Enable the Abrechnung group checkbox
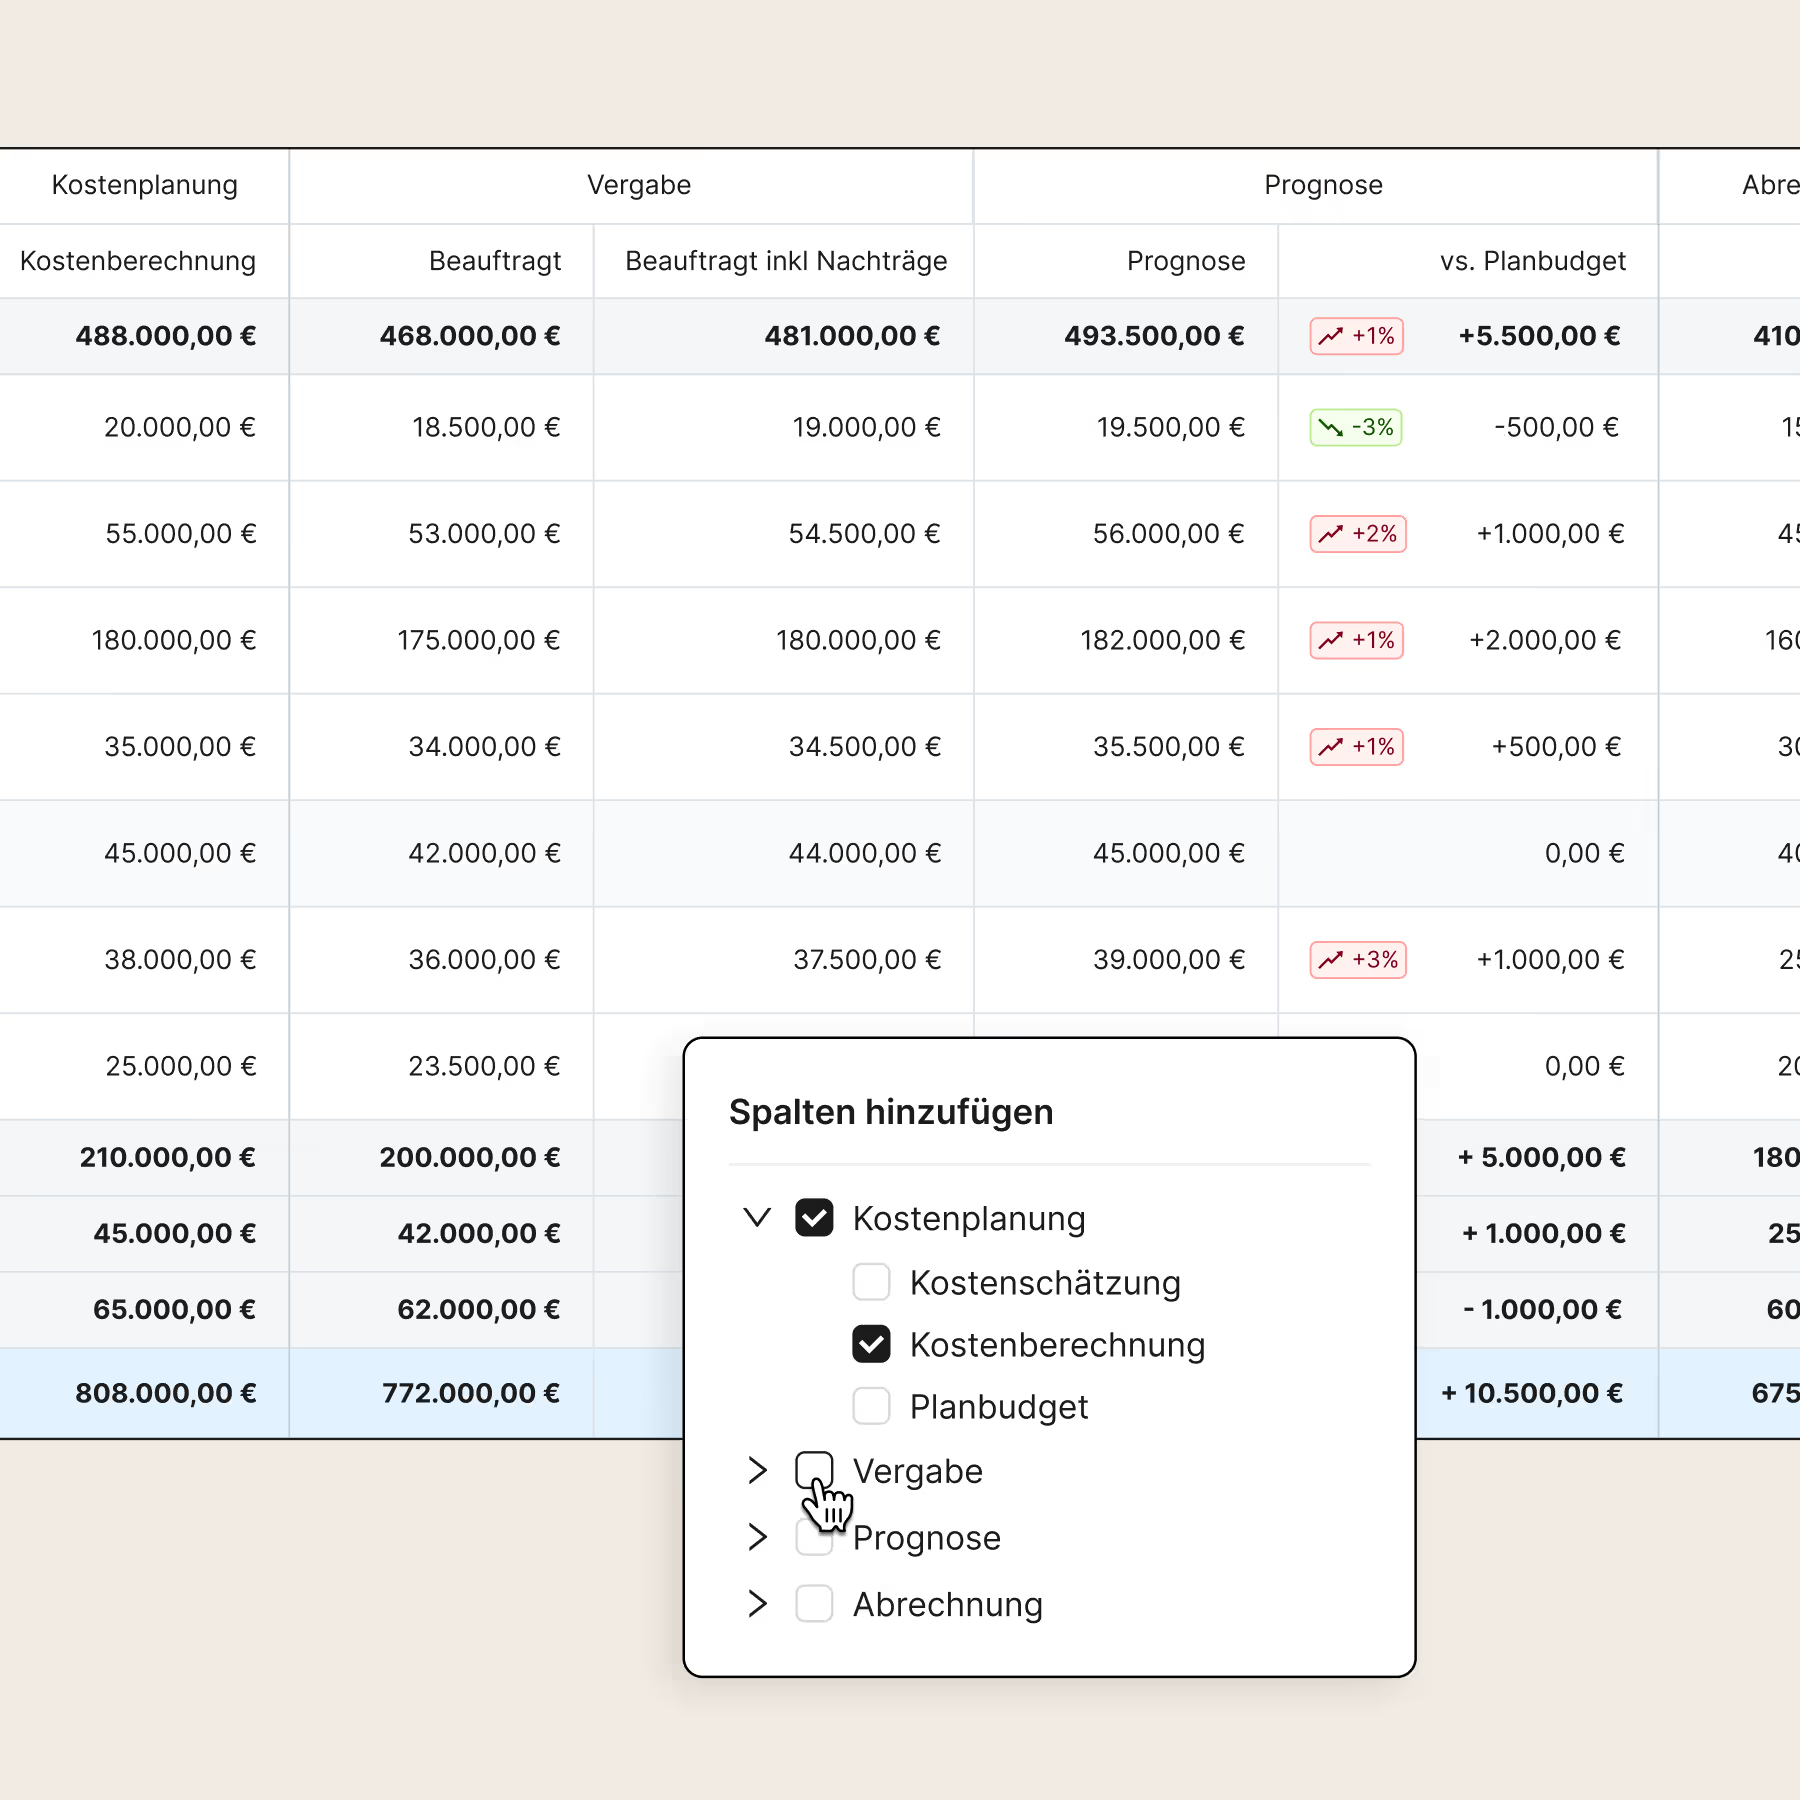The height and width of the screenshot is (1800, 1800). 814,1603
